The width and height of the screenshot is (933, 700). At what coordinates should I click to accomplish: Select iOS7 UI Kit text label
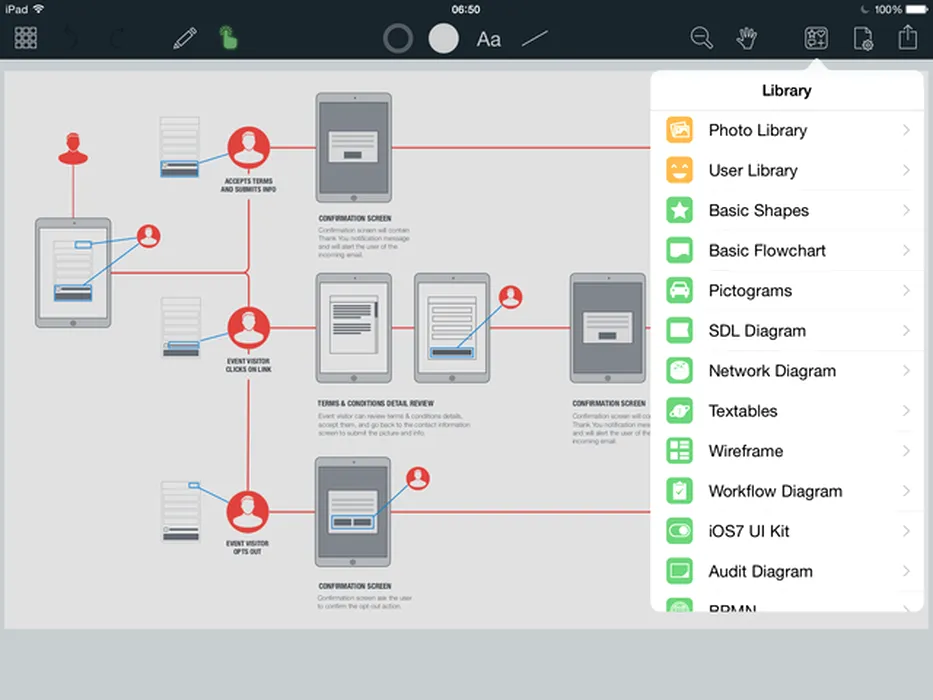tap(749, 532)
